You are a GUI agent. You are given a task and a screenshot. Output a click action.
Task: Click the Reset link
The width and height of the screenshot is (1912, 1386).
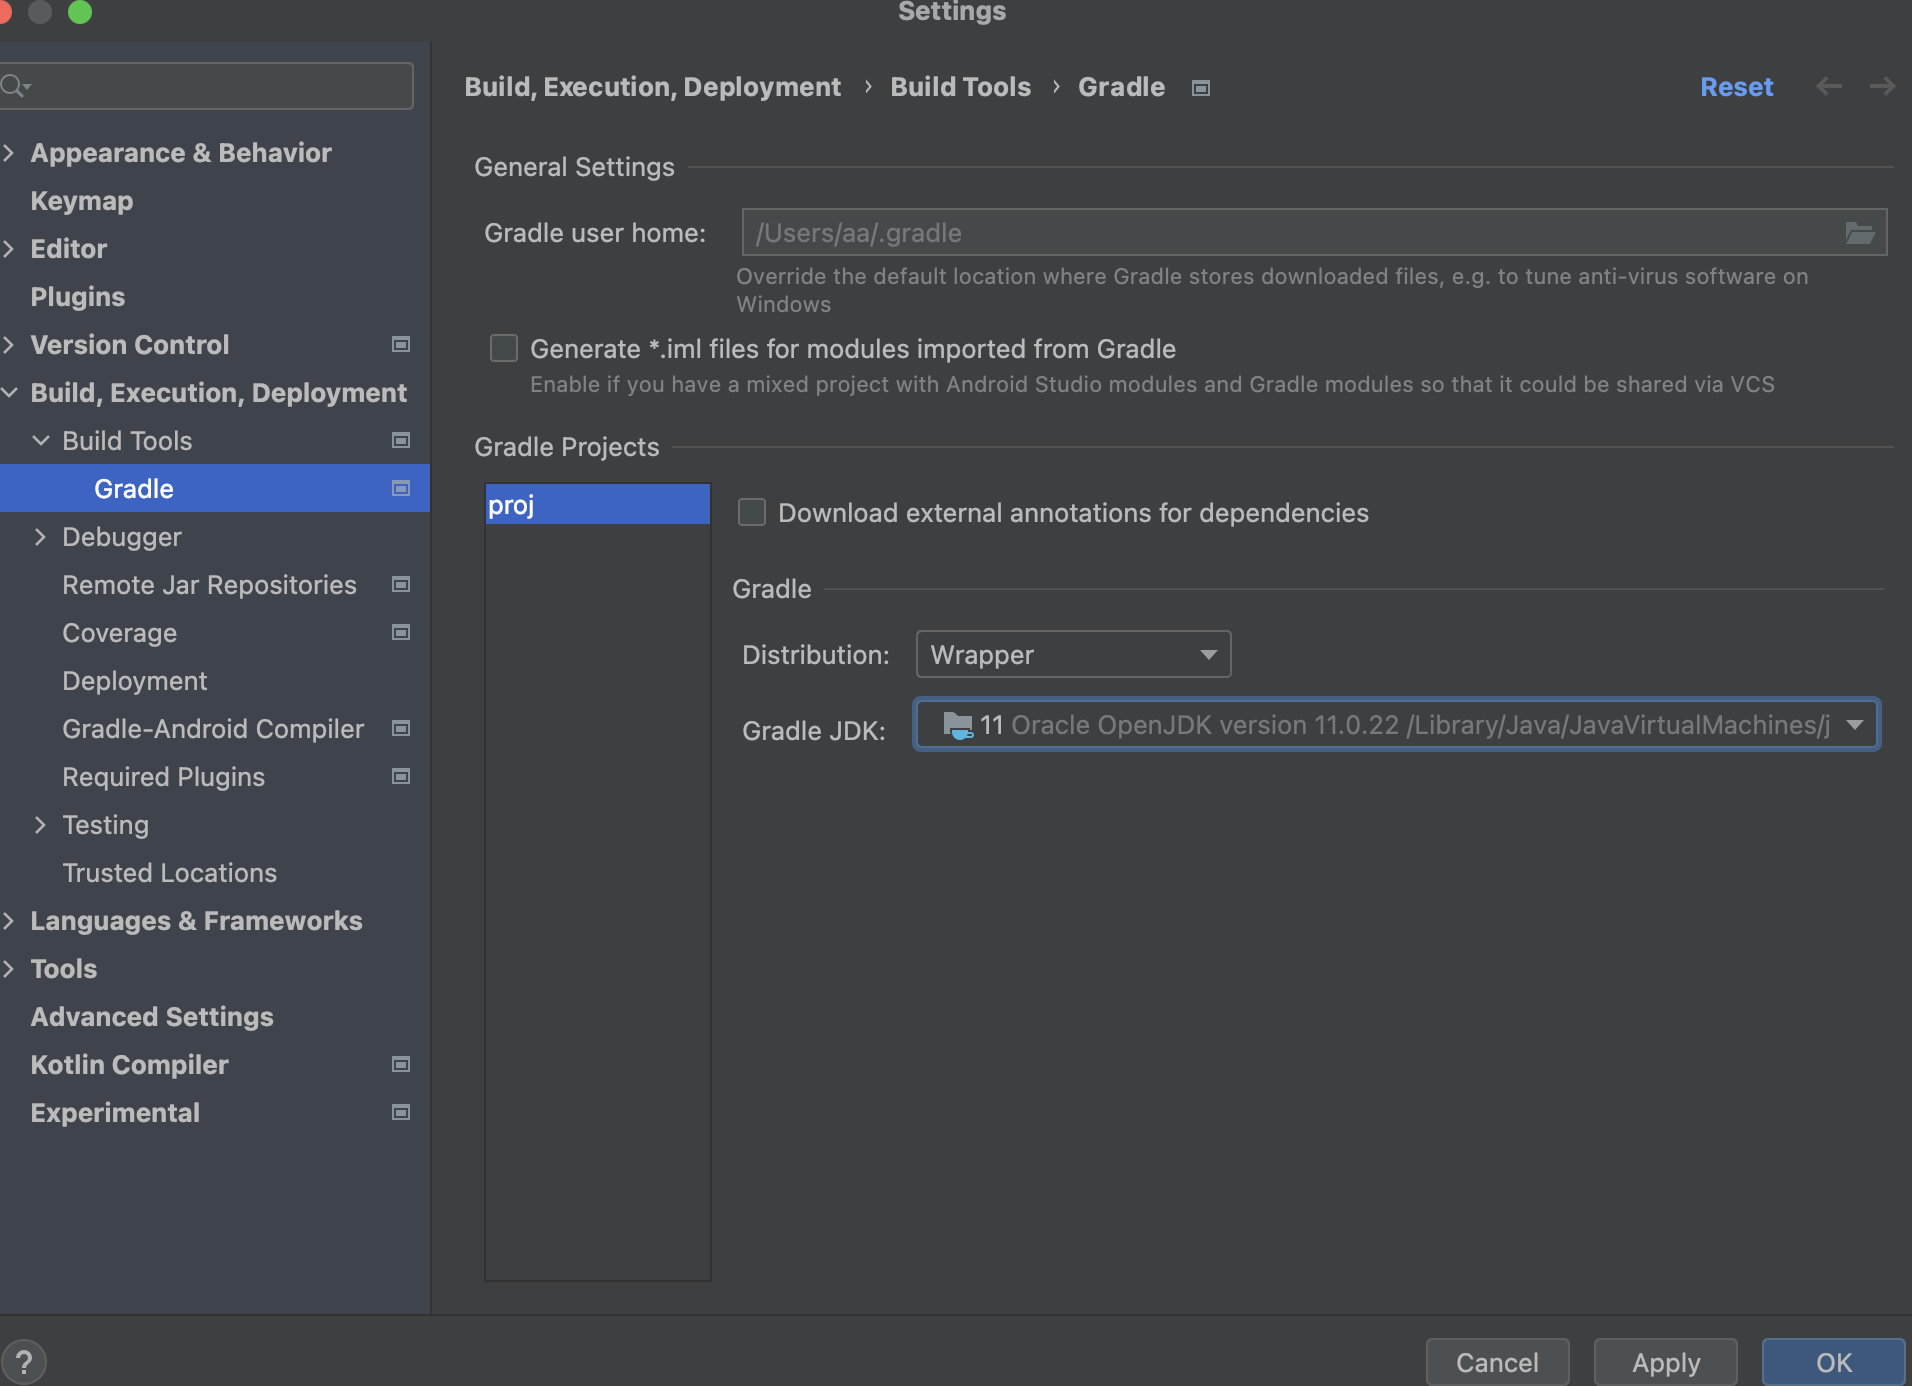click(1736, 87)
